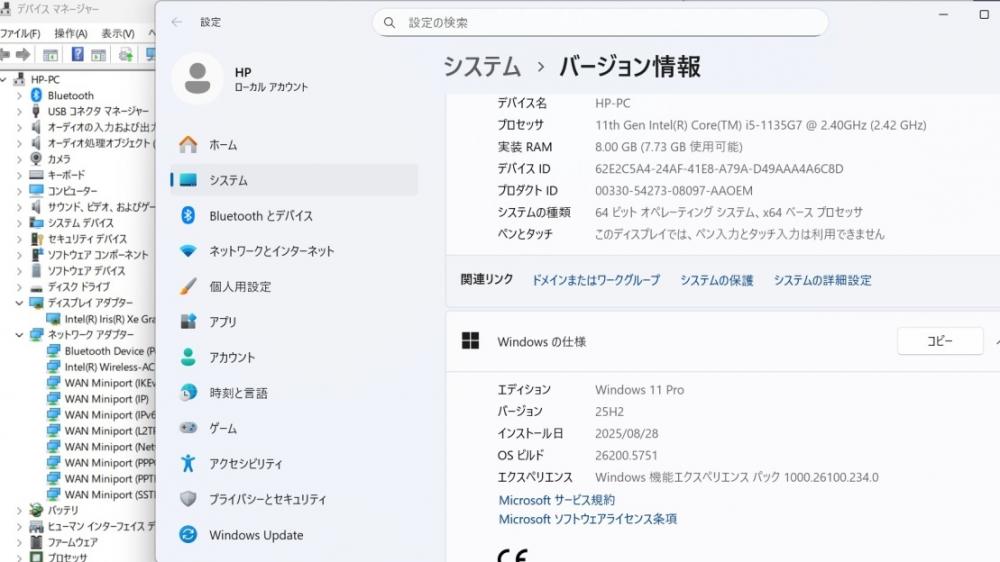Select Intel(R) Iris(R) Xe Graphics device
Viewport: 1000px width, 562px height.
pyautogui.click(x=110, y=318)
